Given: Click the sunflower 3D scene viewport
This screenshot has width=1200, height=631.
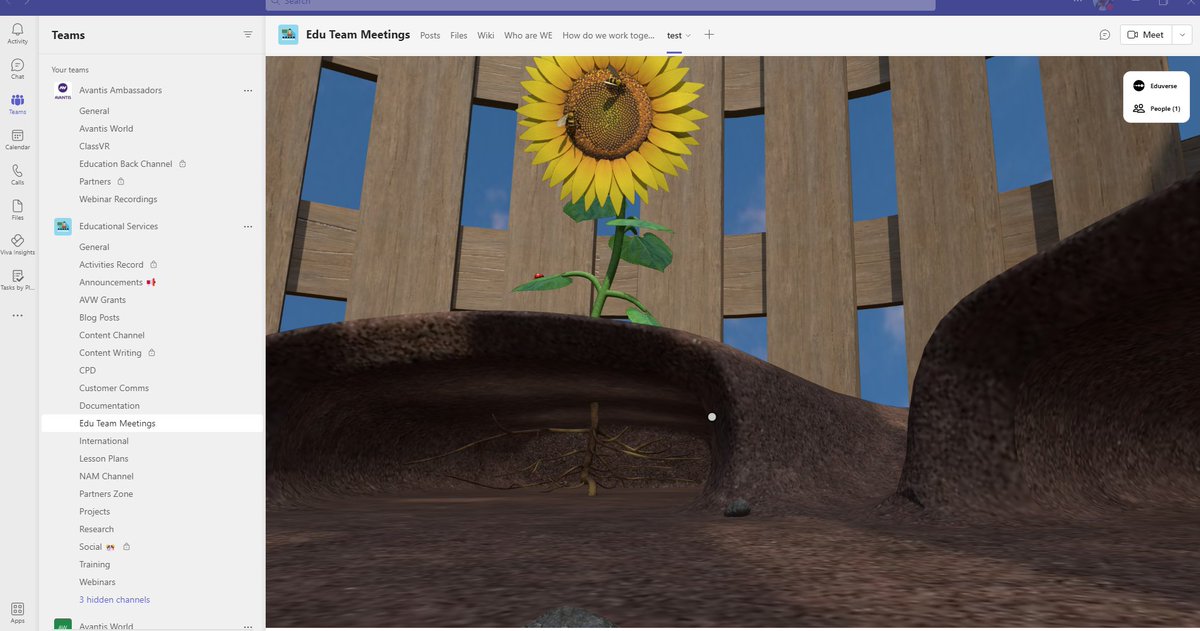Looking at the screenshot, I should pos(732,342).
